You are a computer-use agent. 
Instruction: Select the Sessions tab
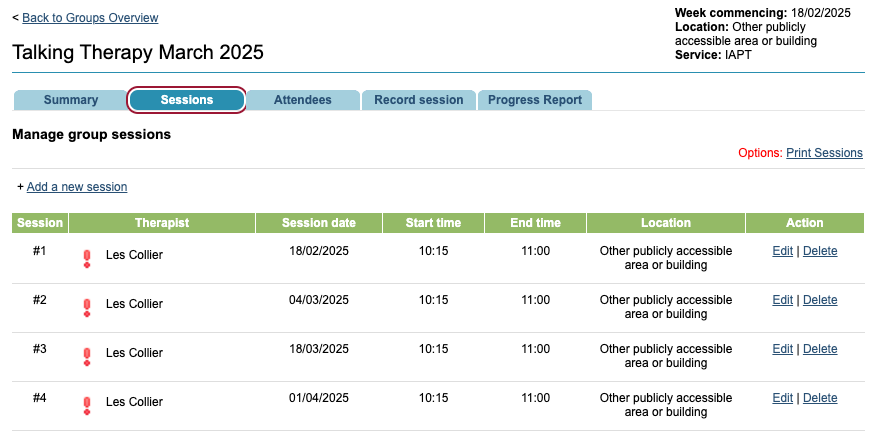187,100
